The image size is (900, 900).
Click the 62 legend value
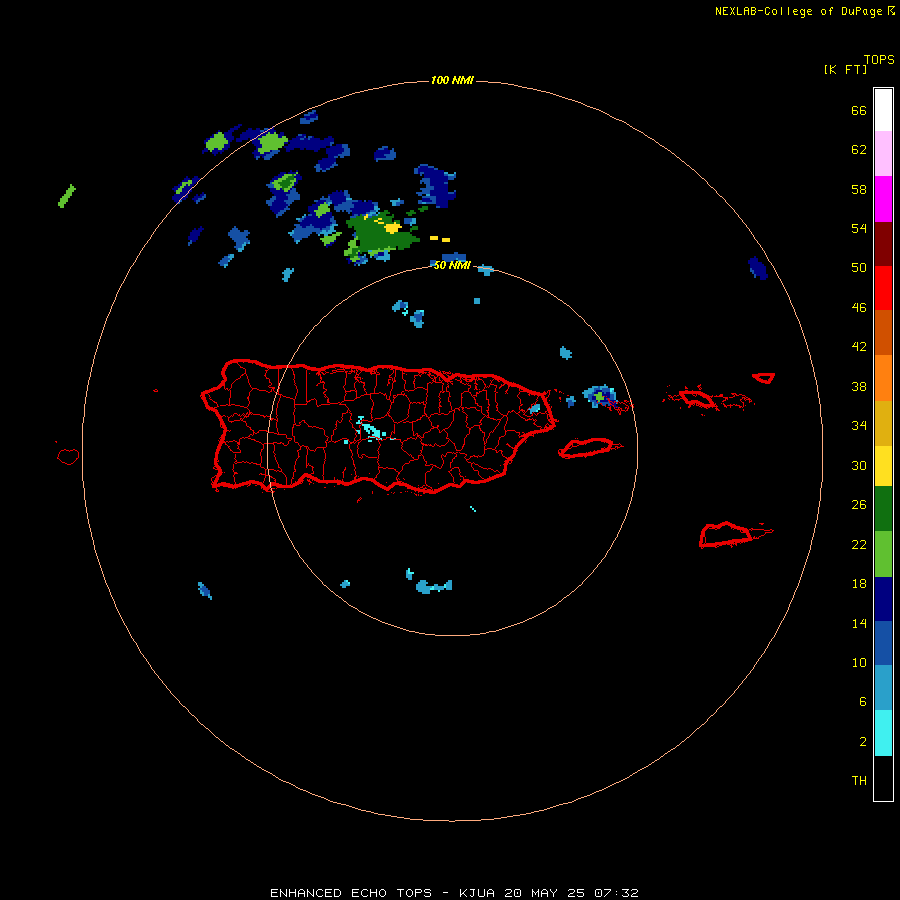(859, 150)
